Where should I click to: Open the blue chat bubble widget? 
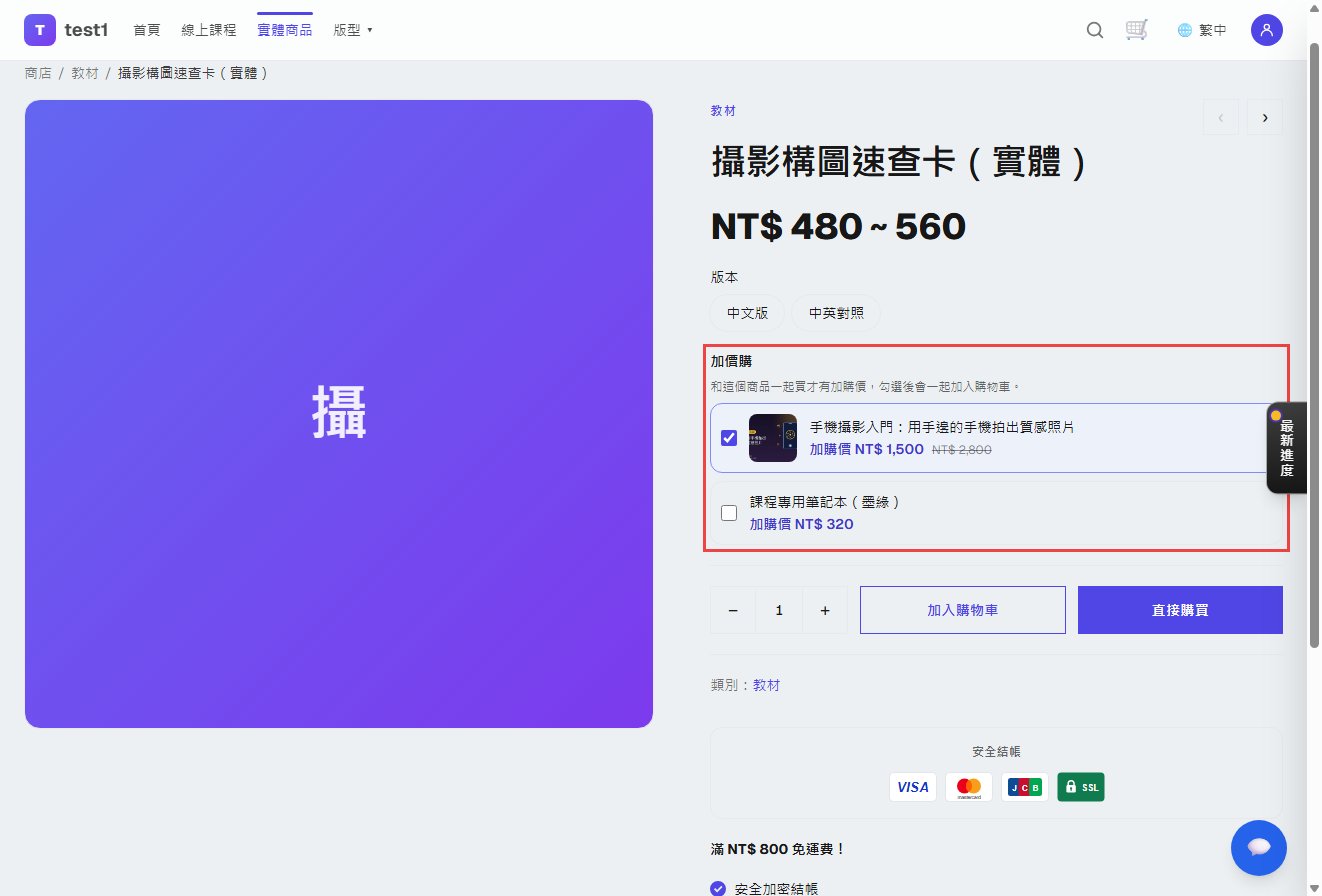click(1259, 848)
